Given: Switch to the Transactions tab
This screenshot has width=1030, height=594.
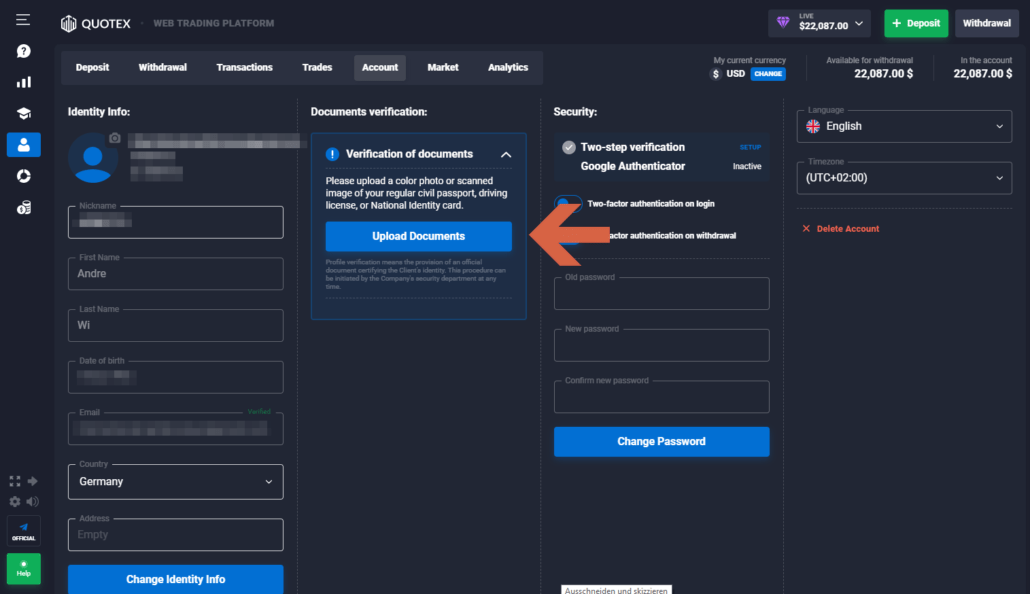Looking at the screenshot, I should pyautogui.click(x=244, y=67).
